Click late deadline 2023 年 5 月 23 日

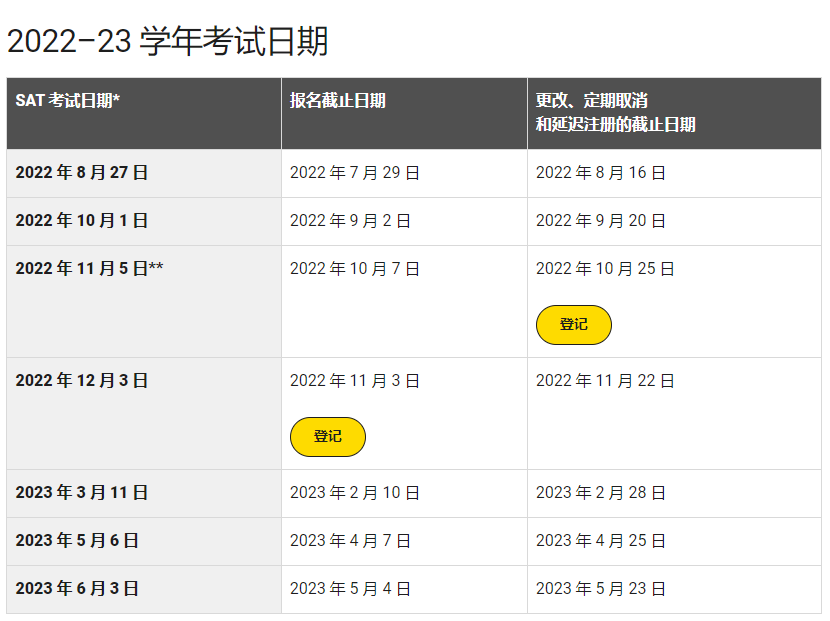click(601, 589)
